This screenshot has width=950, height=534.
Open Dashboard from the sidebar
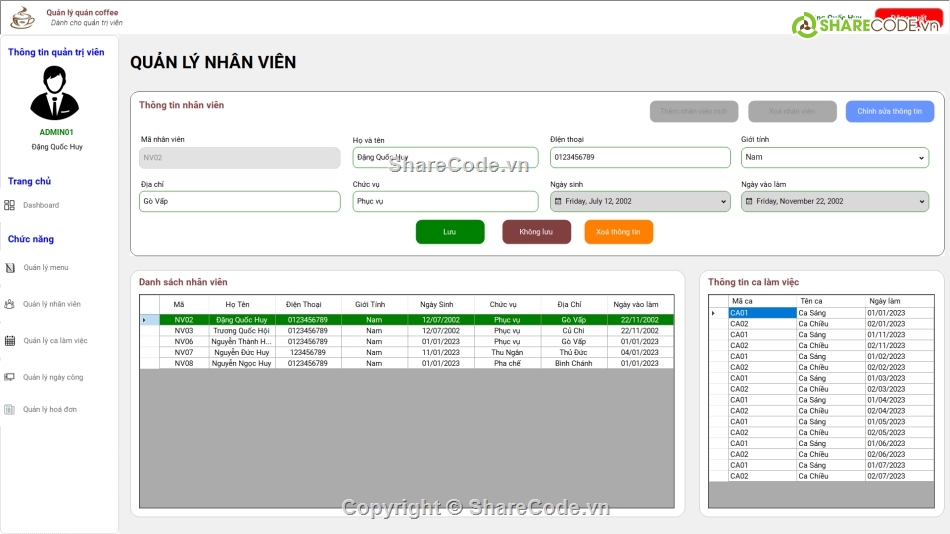[x=41, y=205]
